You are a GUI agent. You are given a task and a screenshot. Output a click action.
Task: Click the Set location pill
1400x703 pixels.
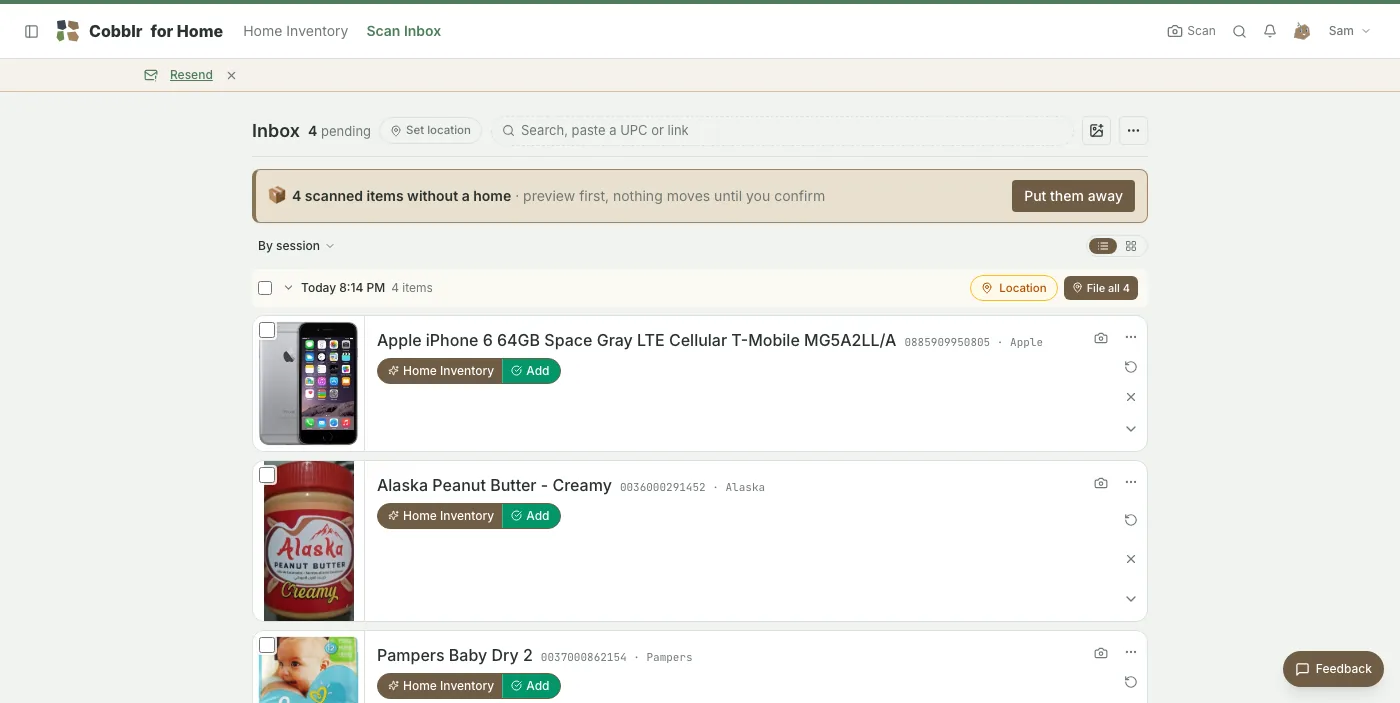(x=431, y=131)
